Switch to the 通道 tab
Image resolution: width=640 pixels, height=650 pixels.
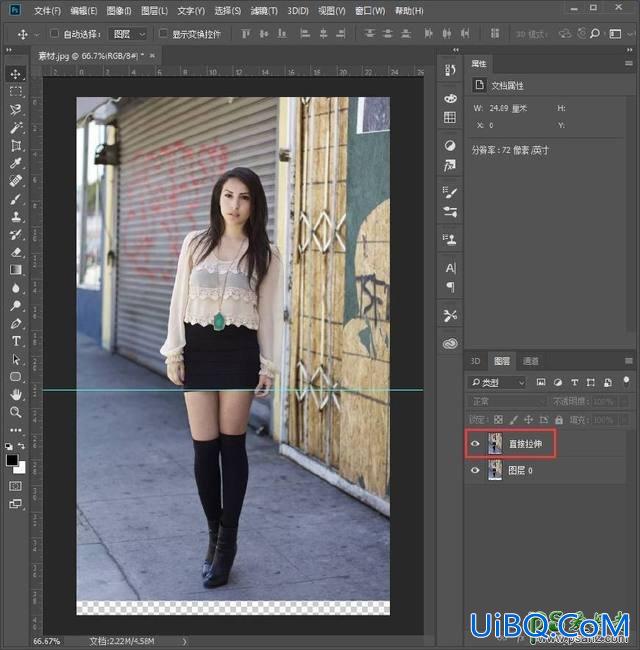(531, 361)
